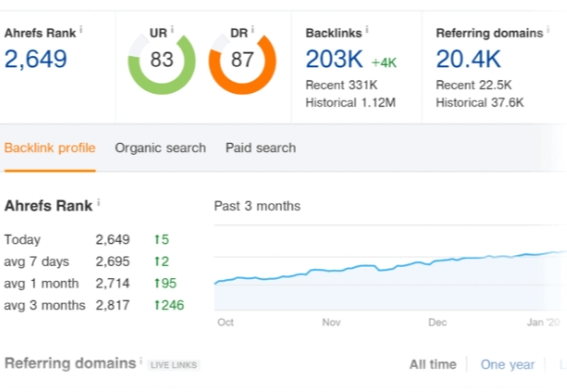Click the Recent 331K backlinks text
The height and width of the screenshot is (392, 567).
click(x=341, y=85)
